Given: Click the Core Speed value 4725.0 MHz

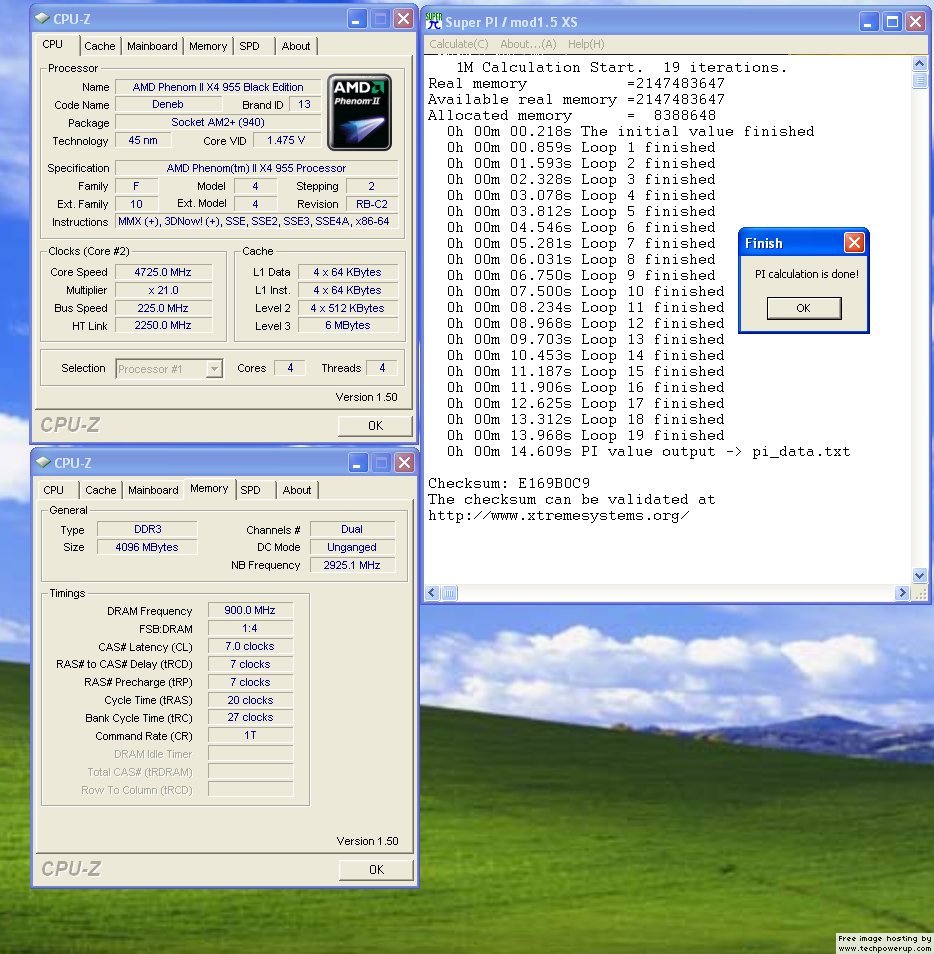Looking at the screenshot, I should [163, 272].
